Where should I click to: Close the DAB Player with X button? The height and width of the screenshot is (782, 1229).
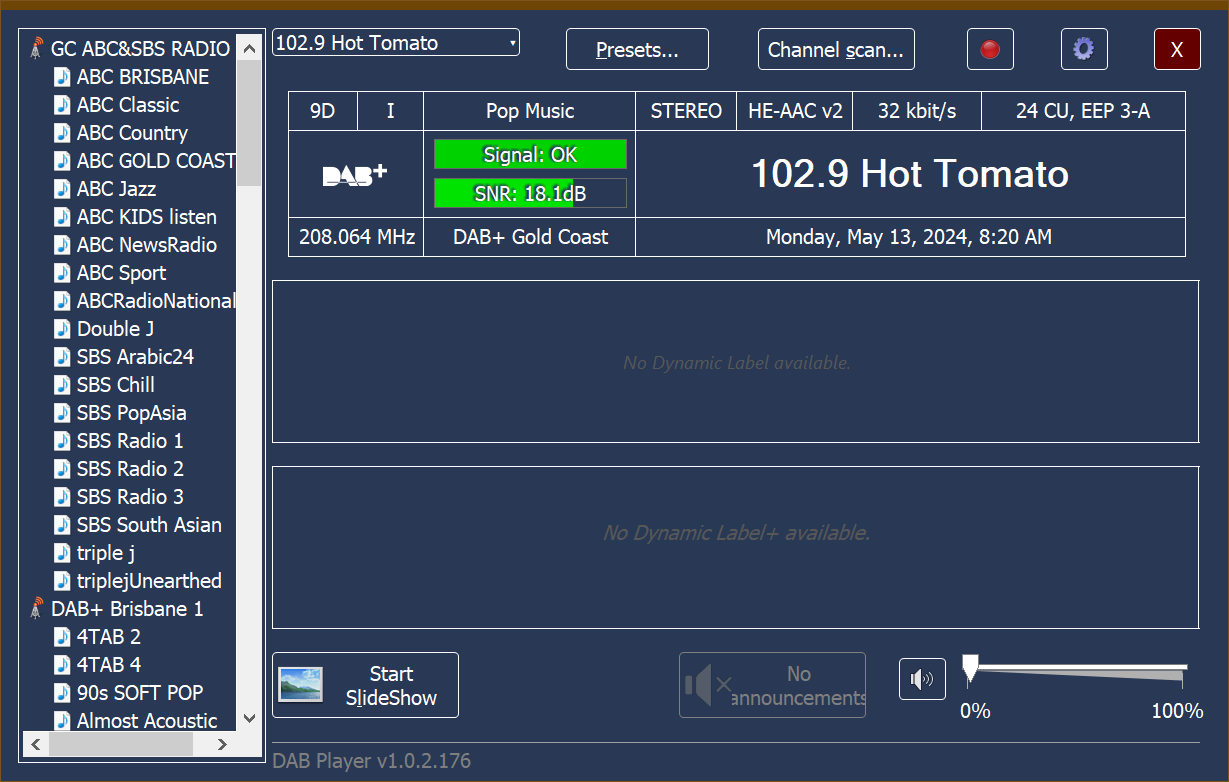pyautogui.click(x=1177, y=50)
